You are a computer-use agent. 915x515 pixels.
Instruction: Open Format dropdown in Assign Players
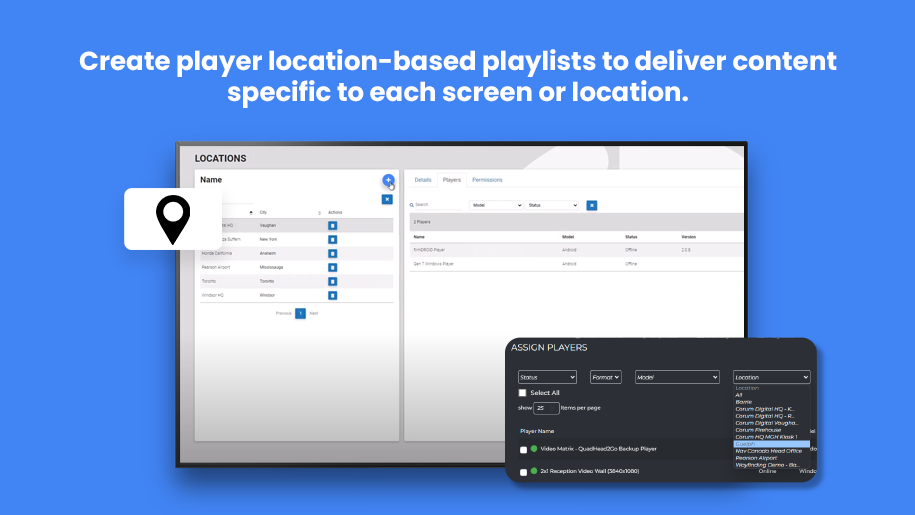(x=606, y=377)
